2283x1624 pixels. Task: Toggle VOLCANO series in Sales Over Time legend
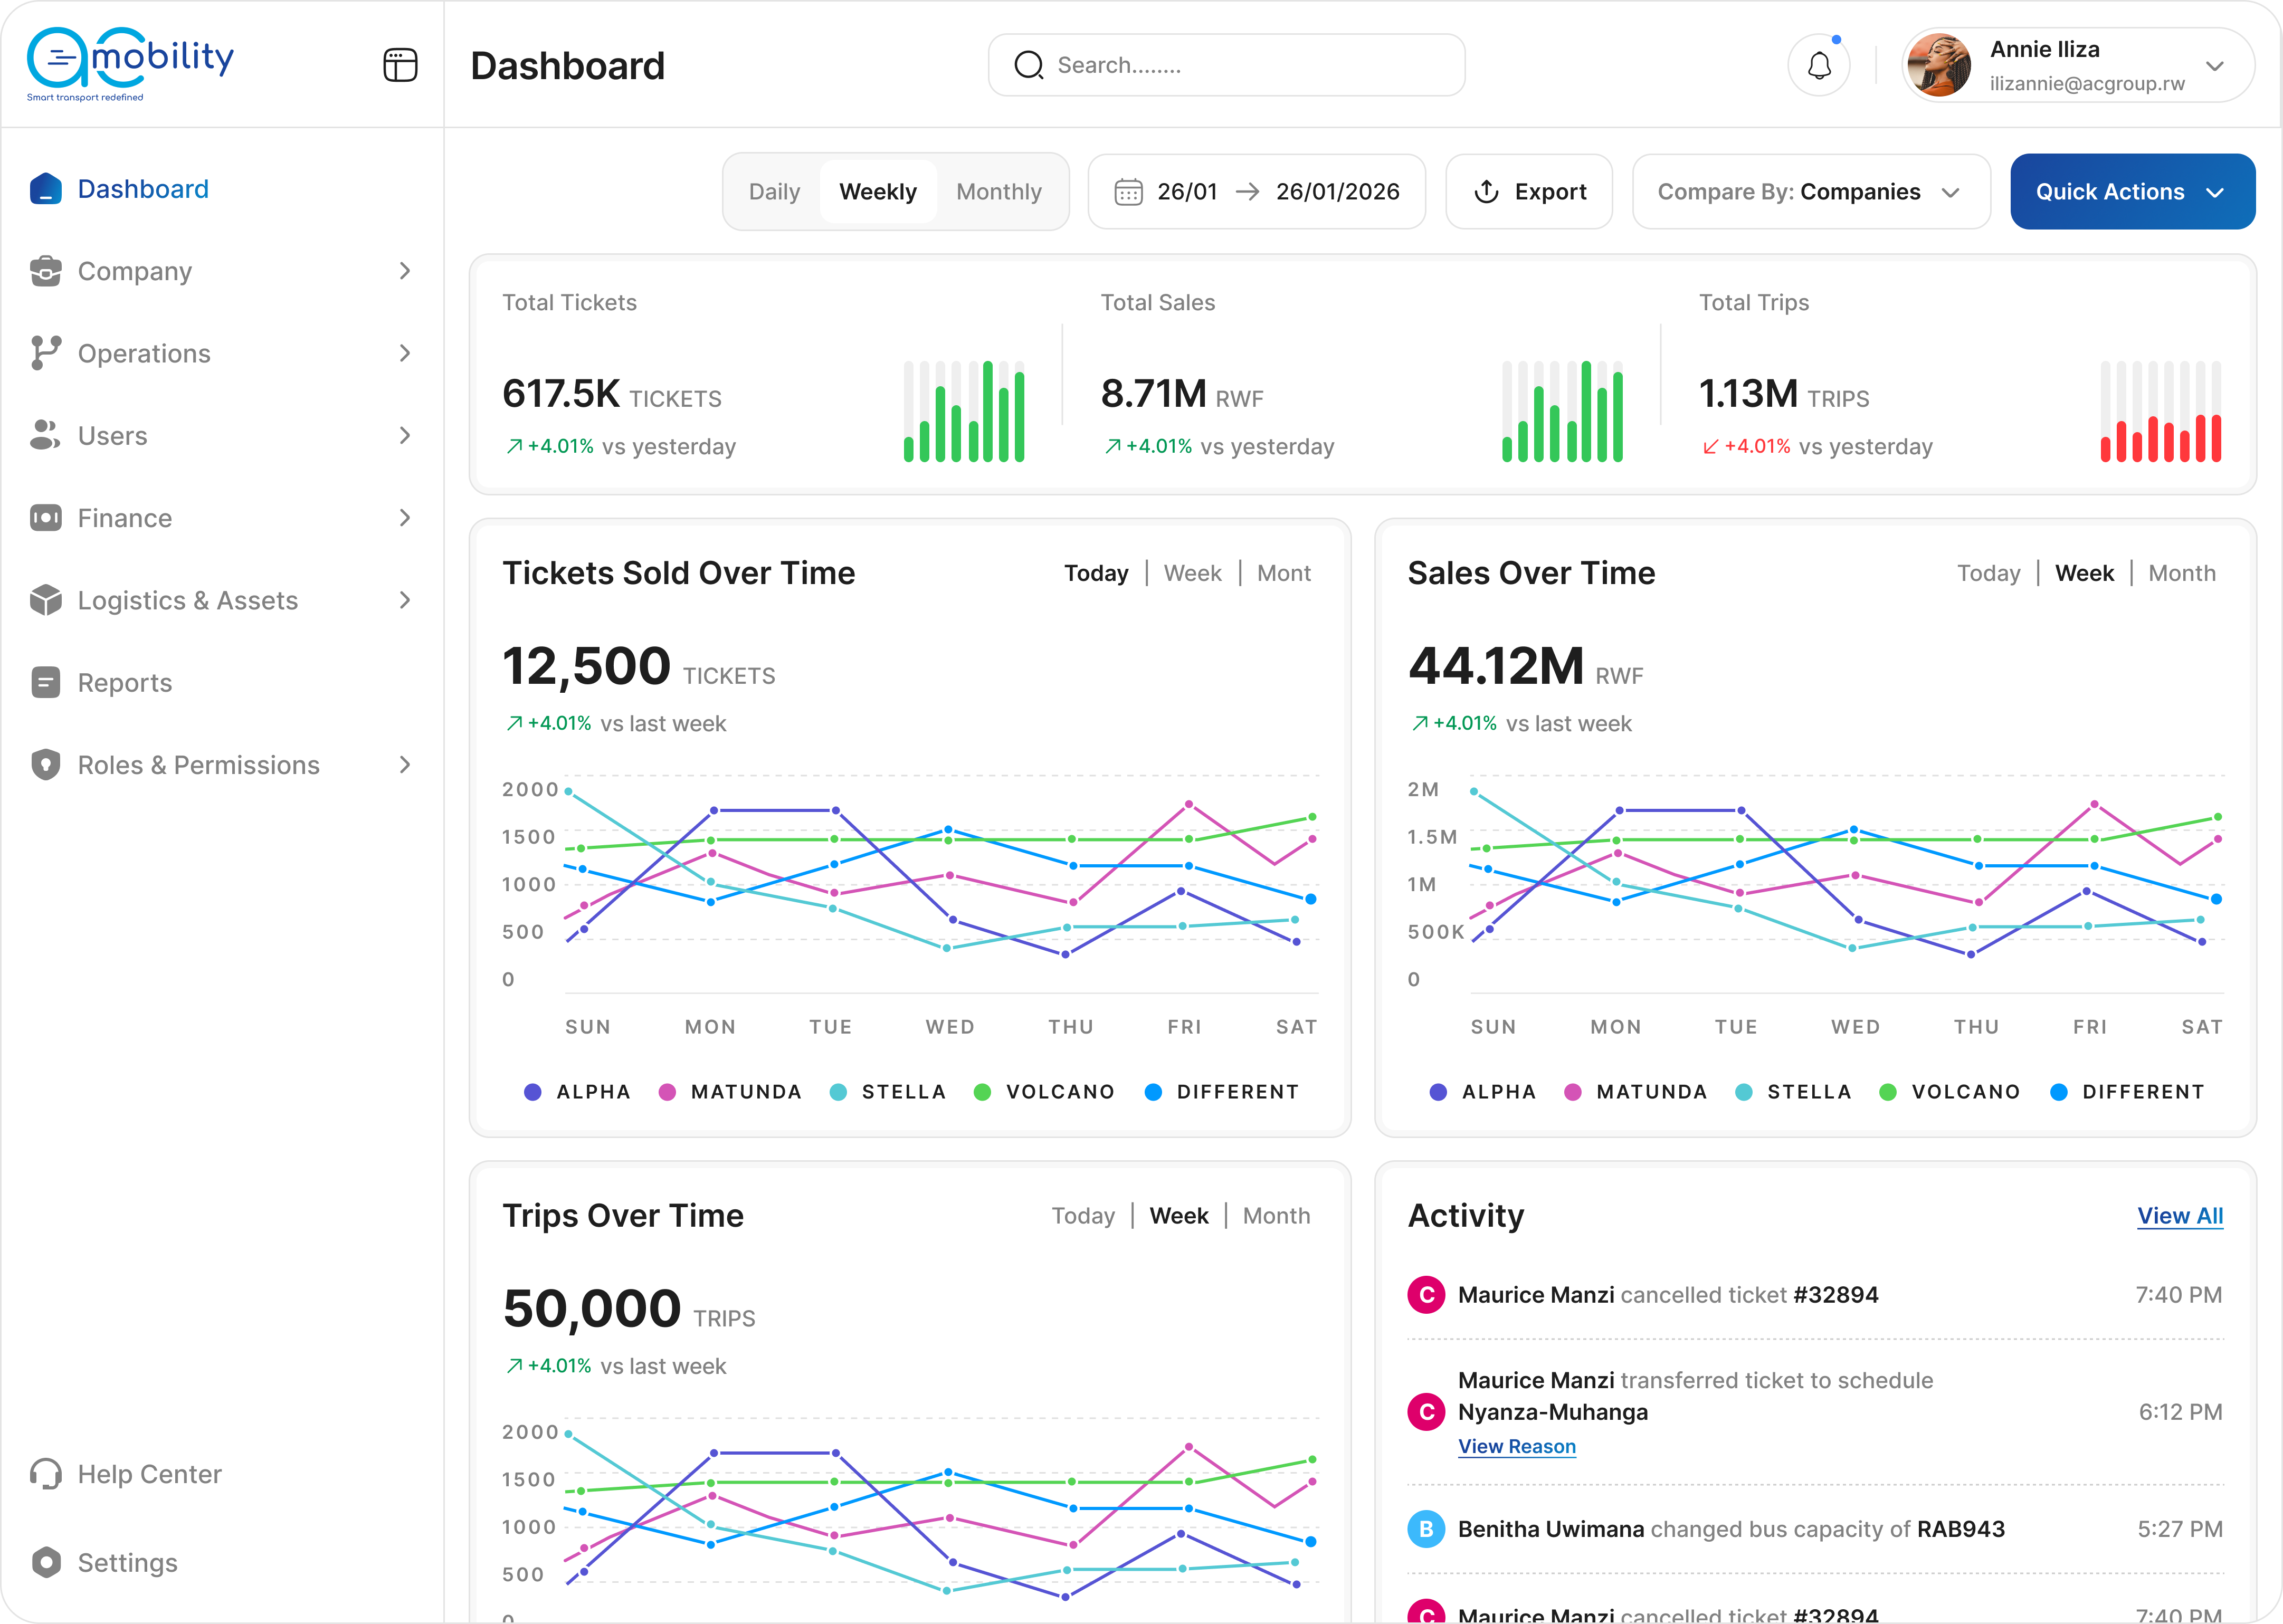pyautogui.click(x=1950, y=1092)
